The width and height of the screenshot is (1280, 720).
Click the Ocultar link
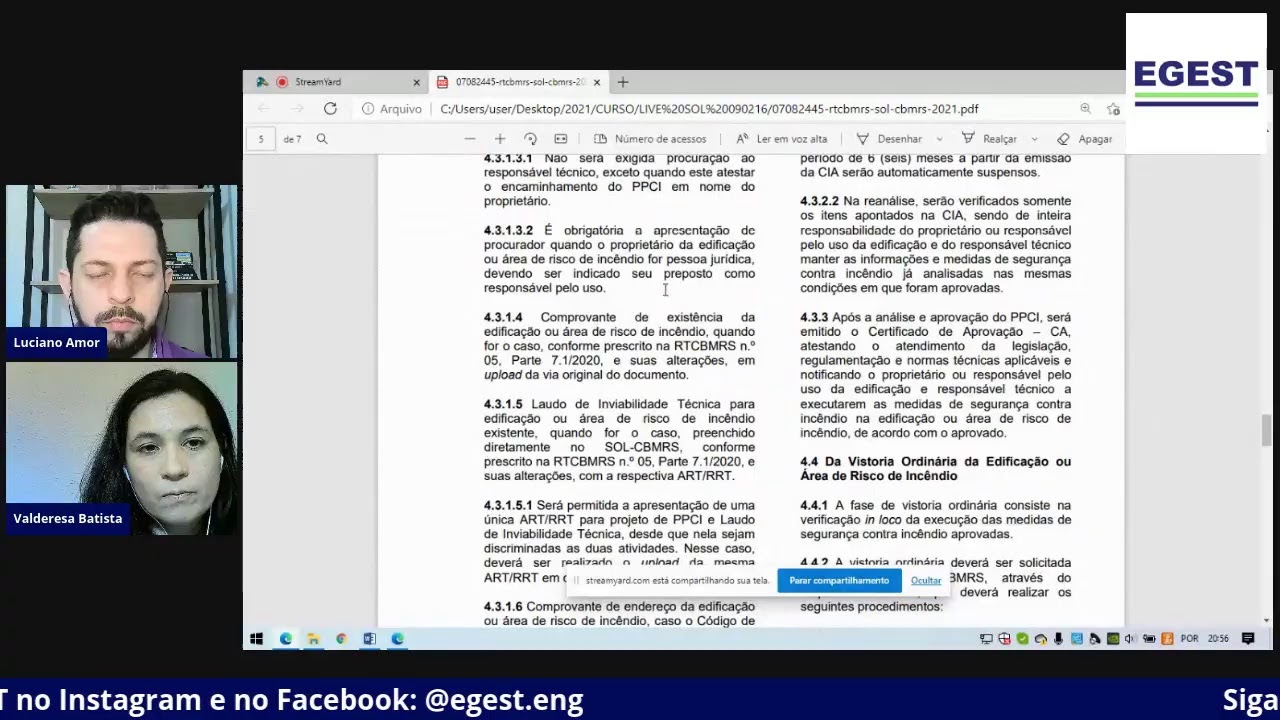926,581
